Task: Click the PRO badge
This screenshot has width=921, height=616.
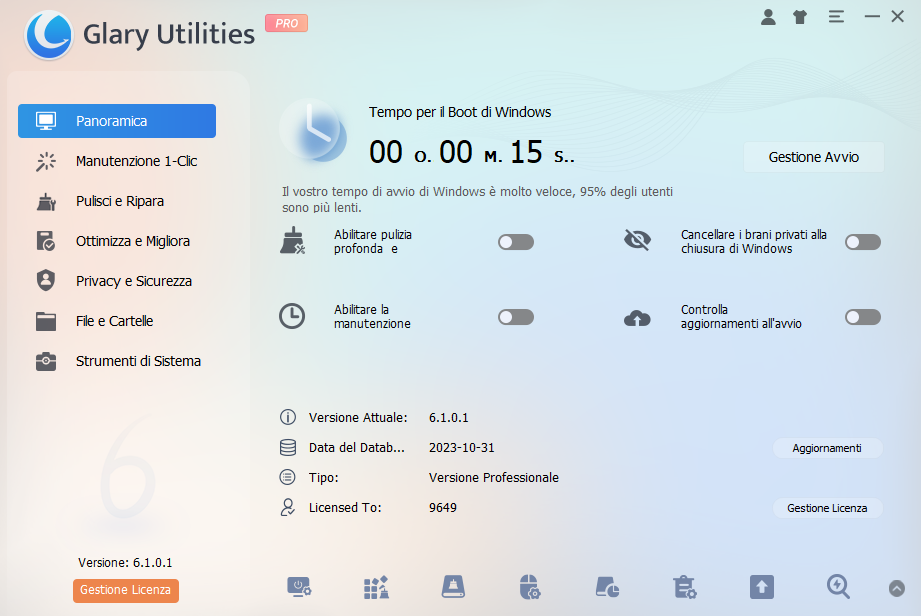Action: click(x=287, y=23)
